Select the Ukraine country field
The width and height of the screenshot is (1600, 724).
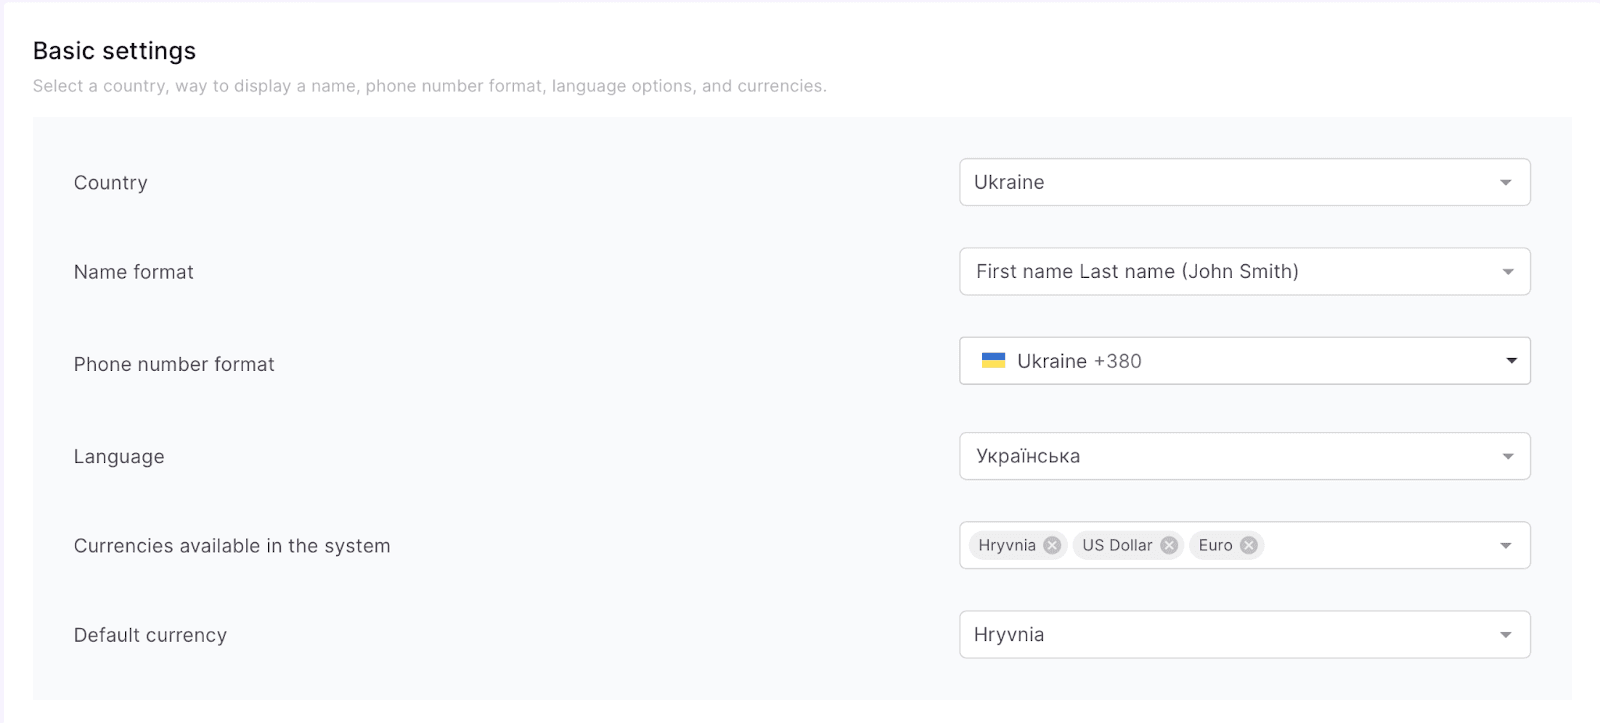point(1200,182)
